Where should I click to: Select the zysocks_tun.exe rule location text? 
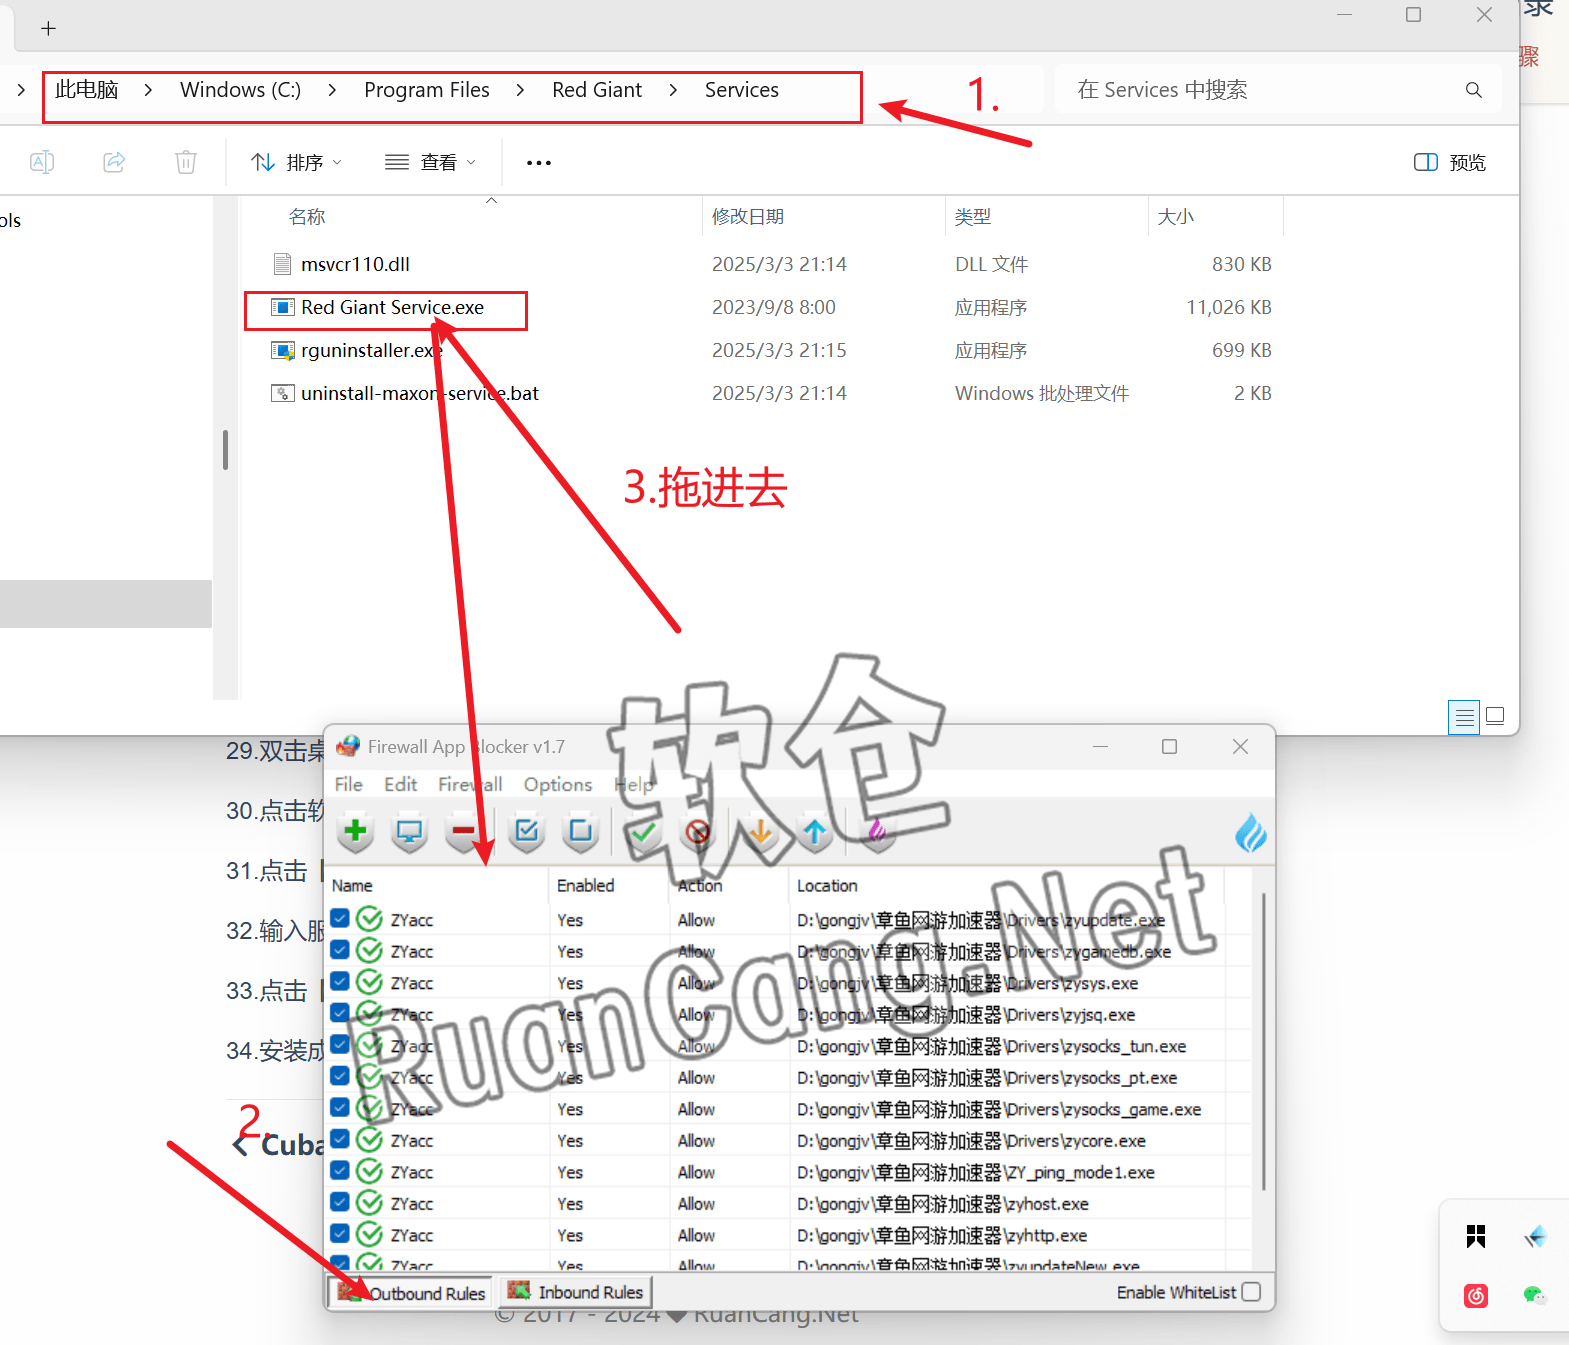pos(992,1046)
